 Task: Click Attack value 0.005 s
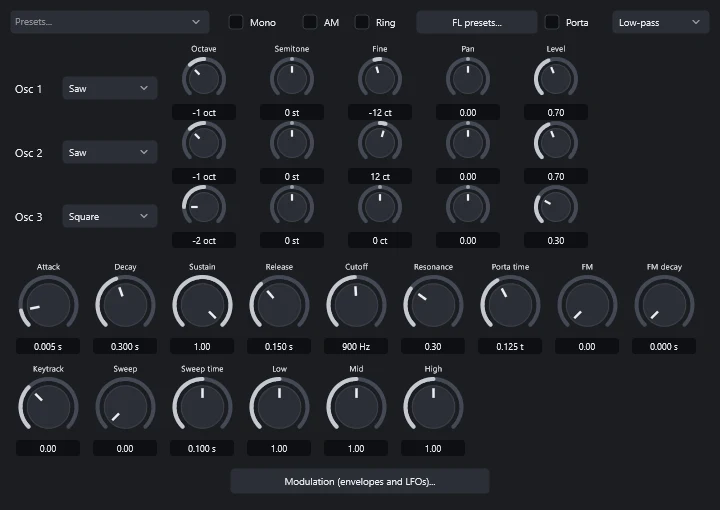pos(48,346)
